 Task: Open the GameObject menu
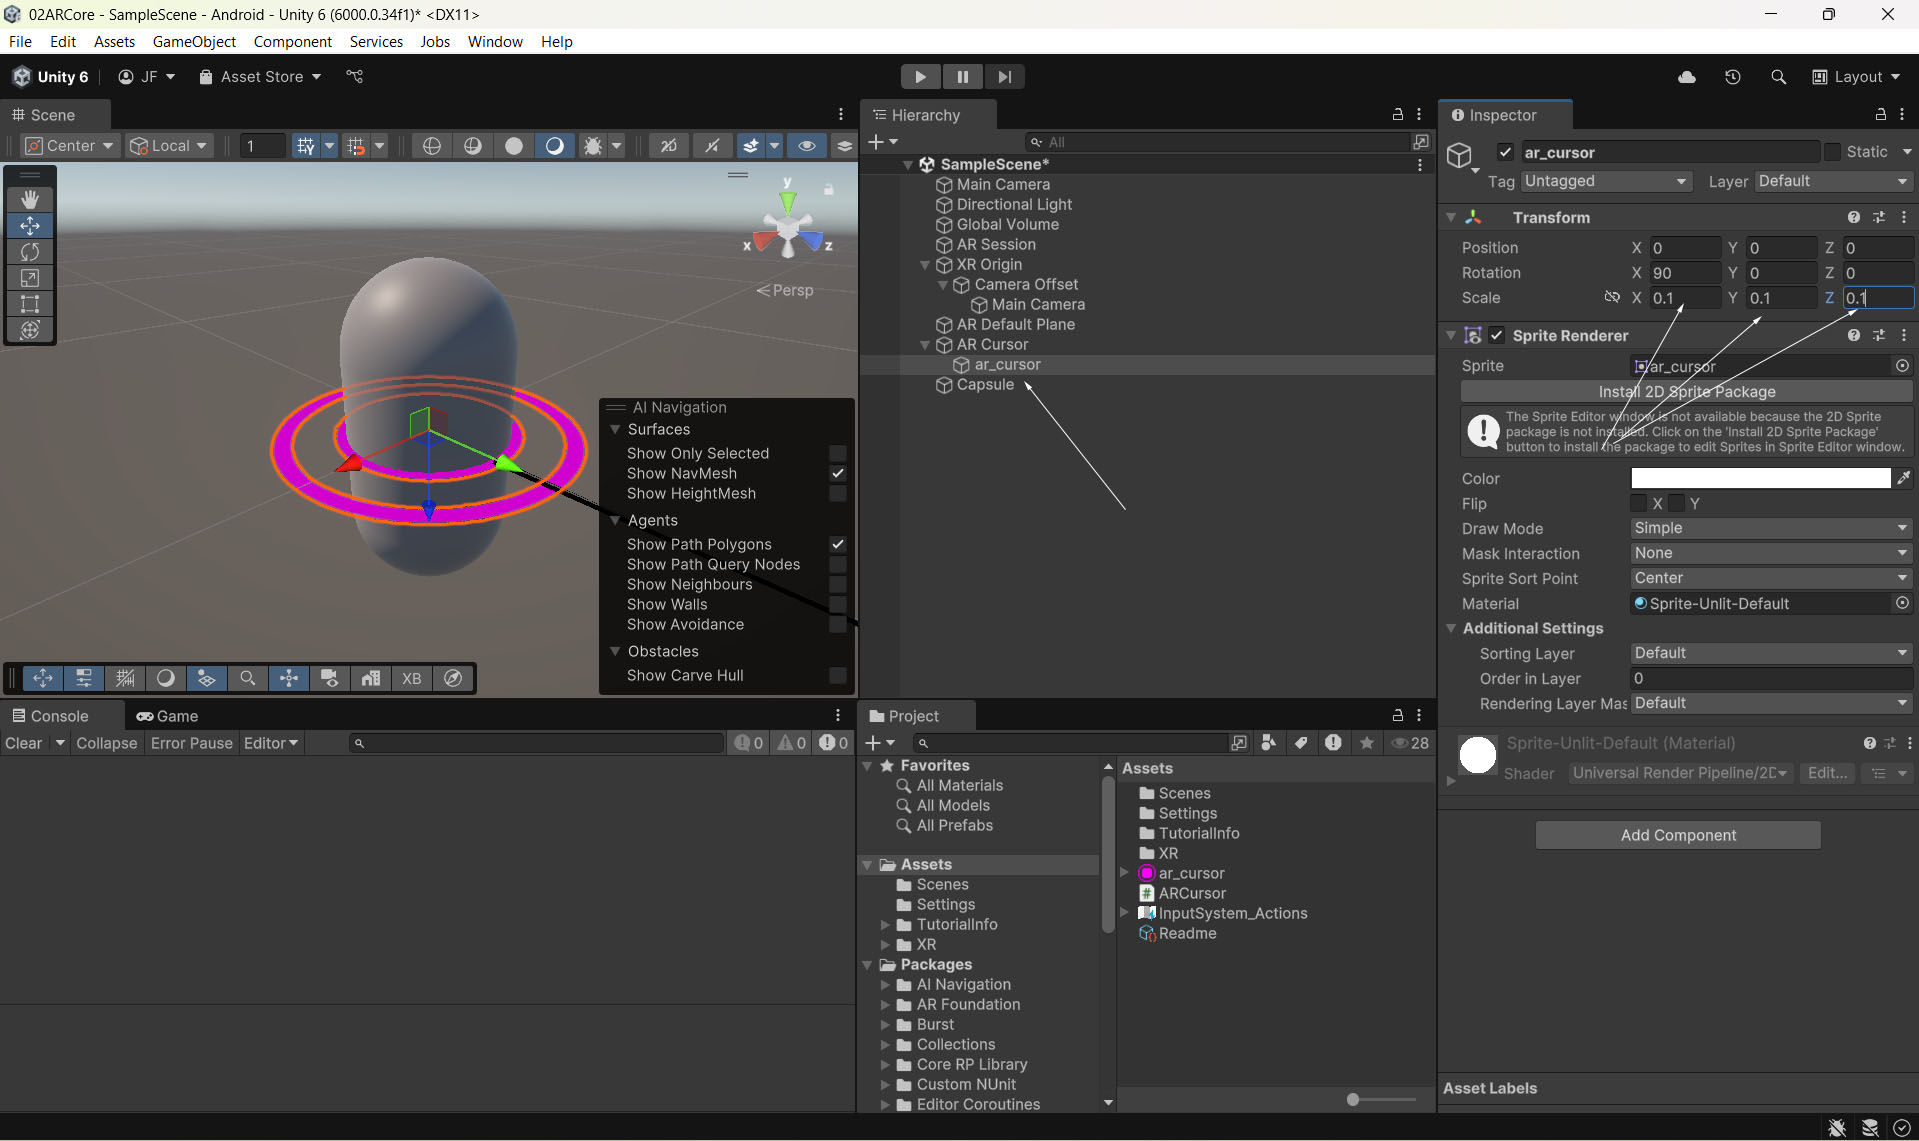pos(194,41)
